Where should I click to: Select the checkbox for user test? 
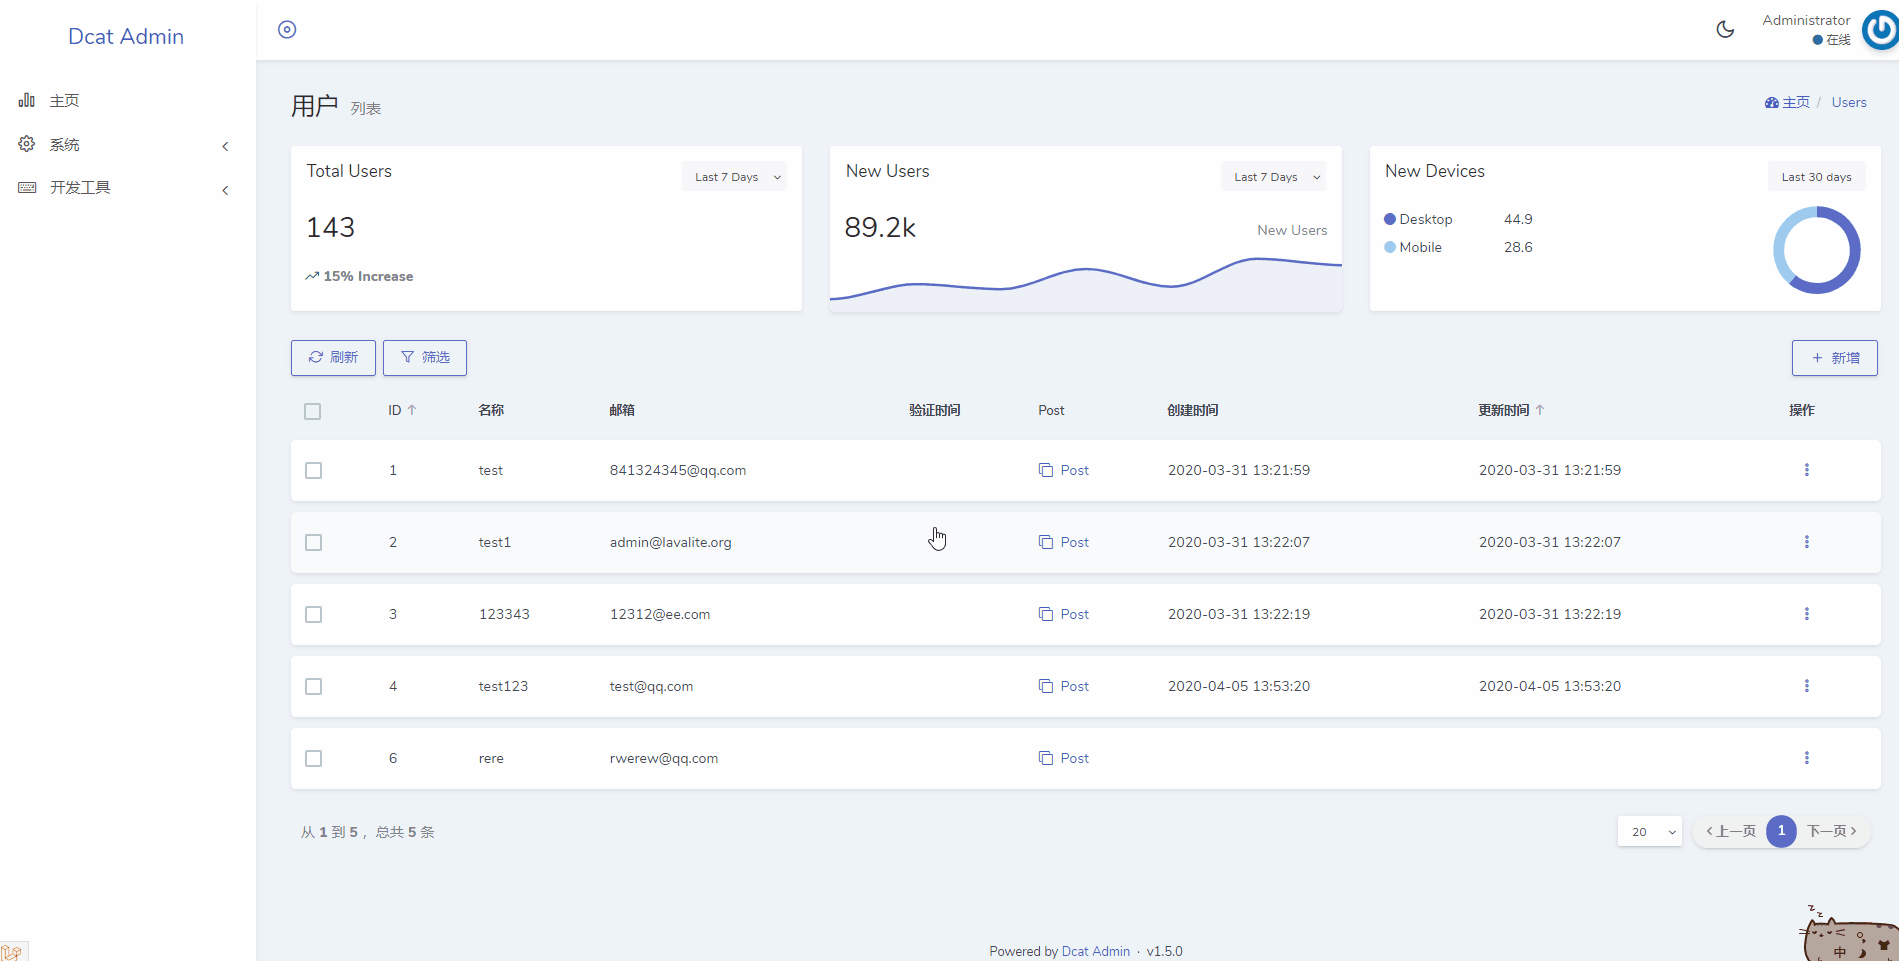coord(314,470)
